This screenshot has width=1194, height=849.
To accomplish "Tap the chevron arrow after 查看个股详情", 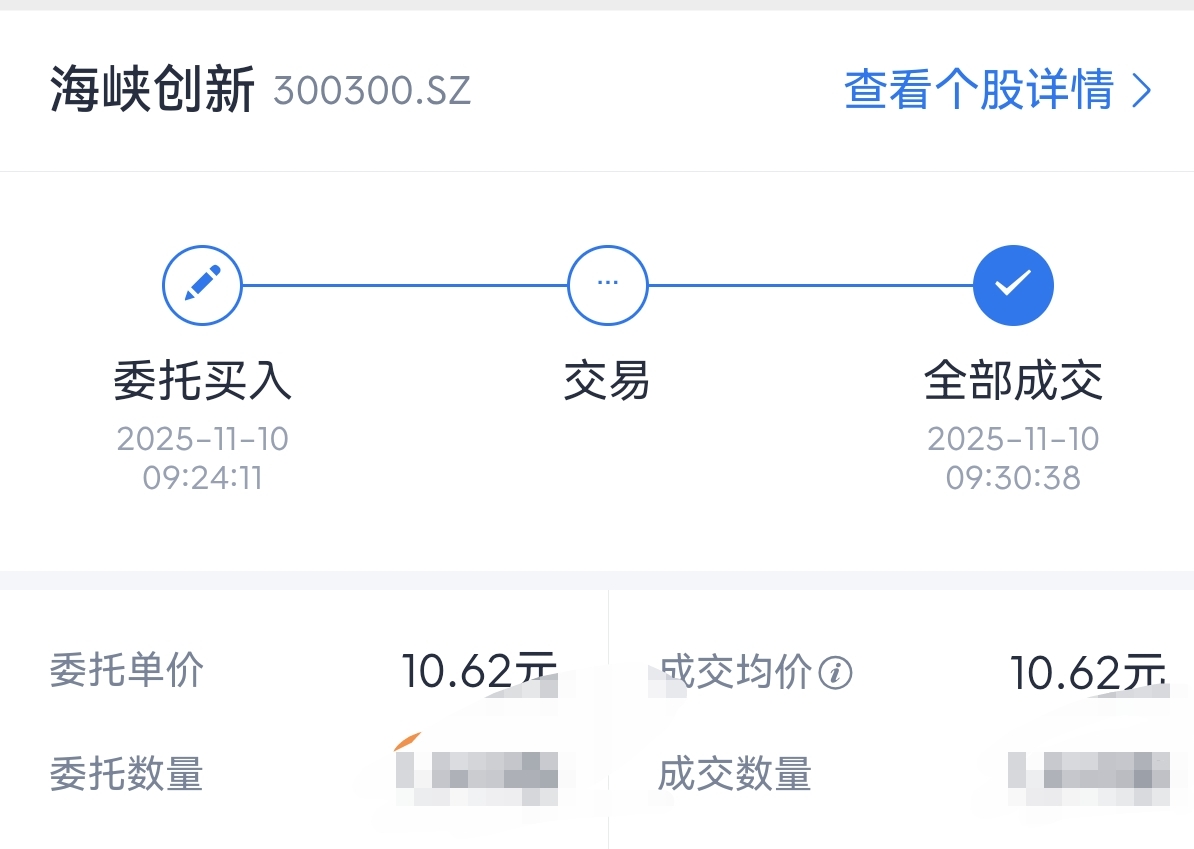I will [x=1142, y=91].
